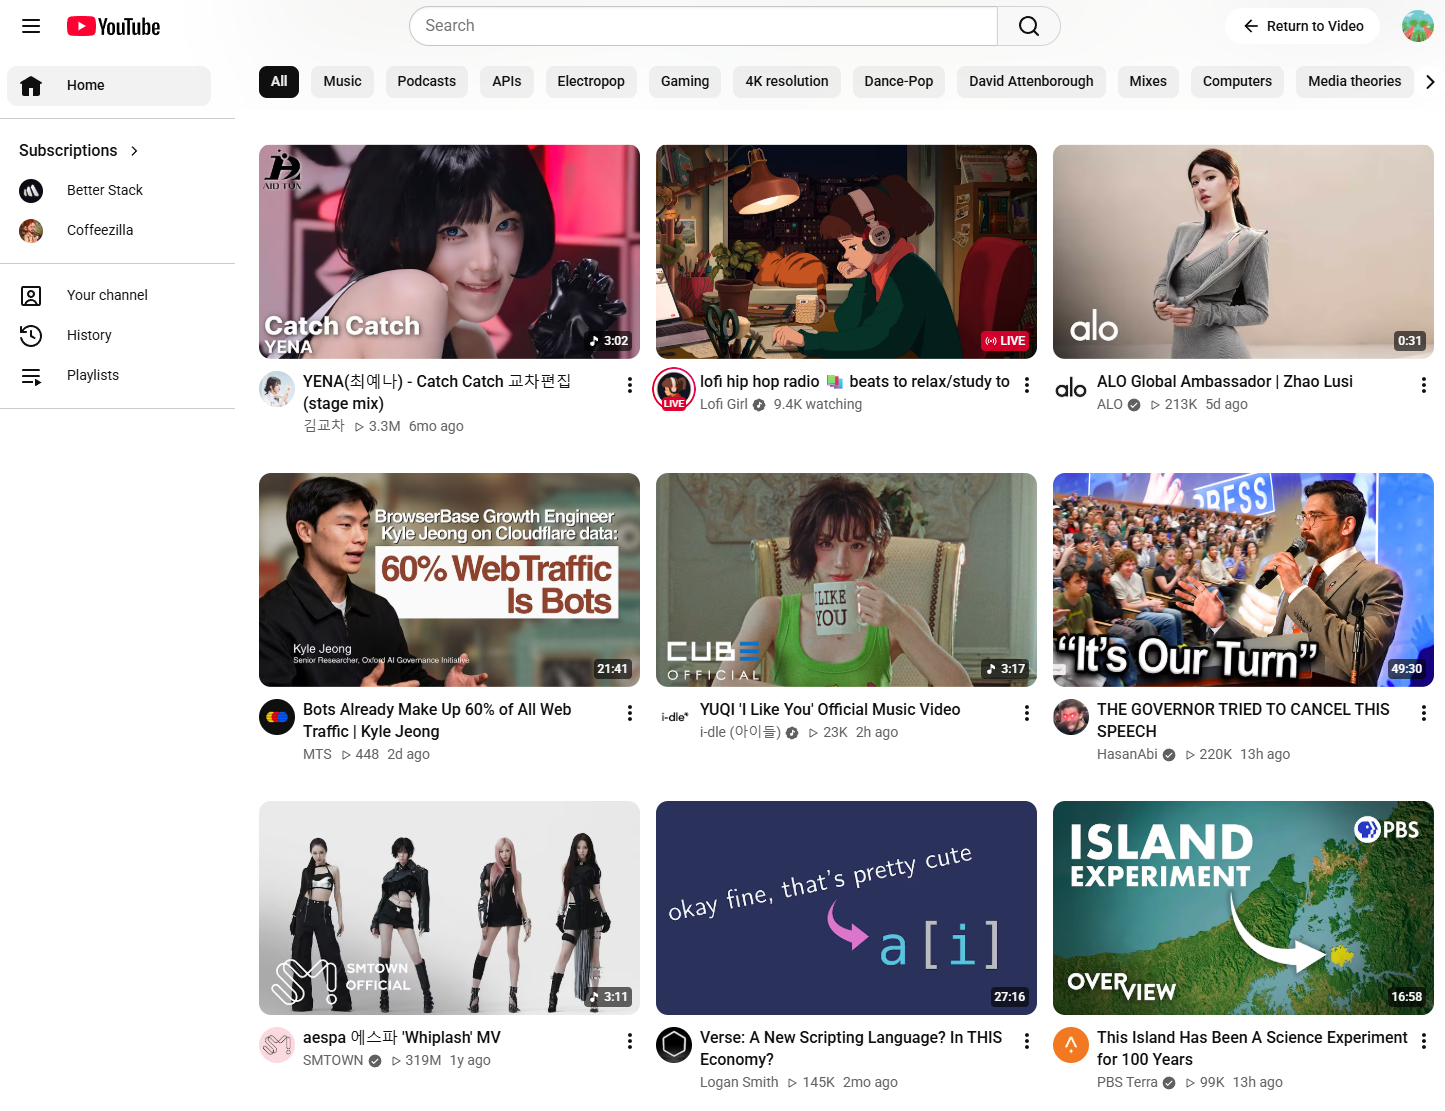This screenshot has height=1111, width=1445.
Task: Open Logan Smith channel name link
Action: click(739, 1083)
